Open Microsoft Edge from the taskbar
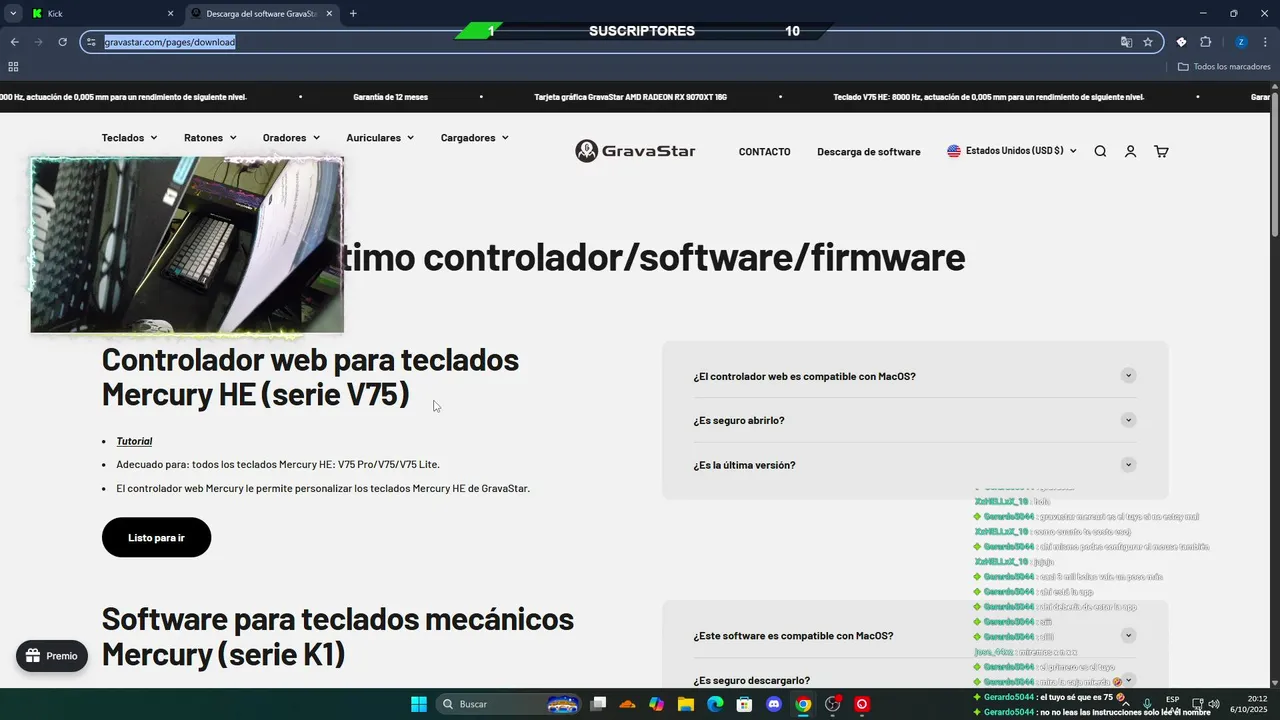The image size is (1280, 720). pyautogui.click(x=715, y=704)
